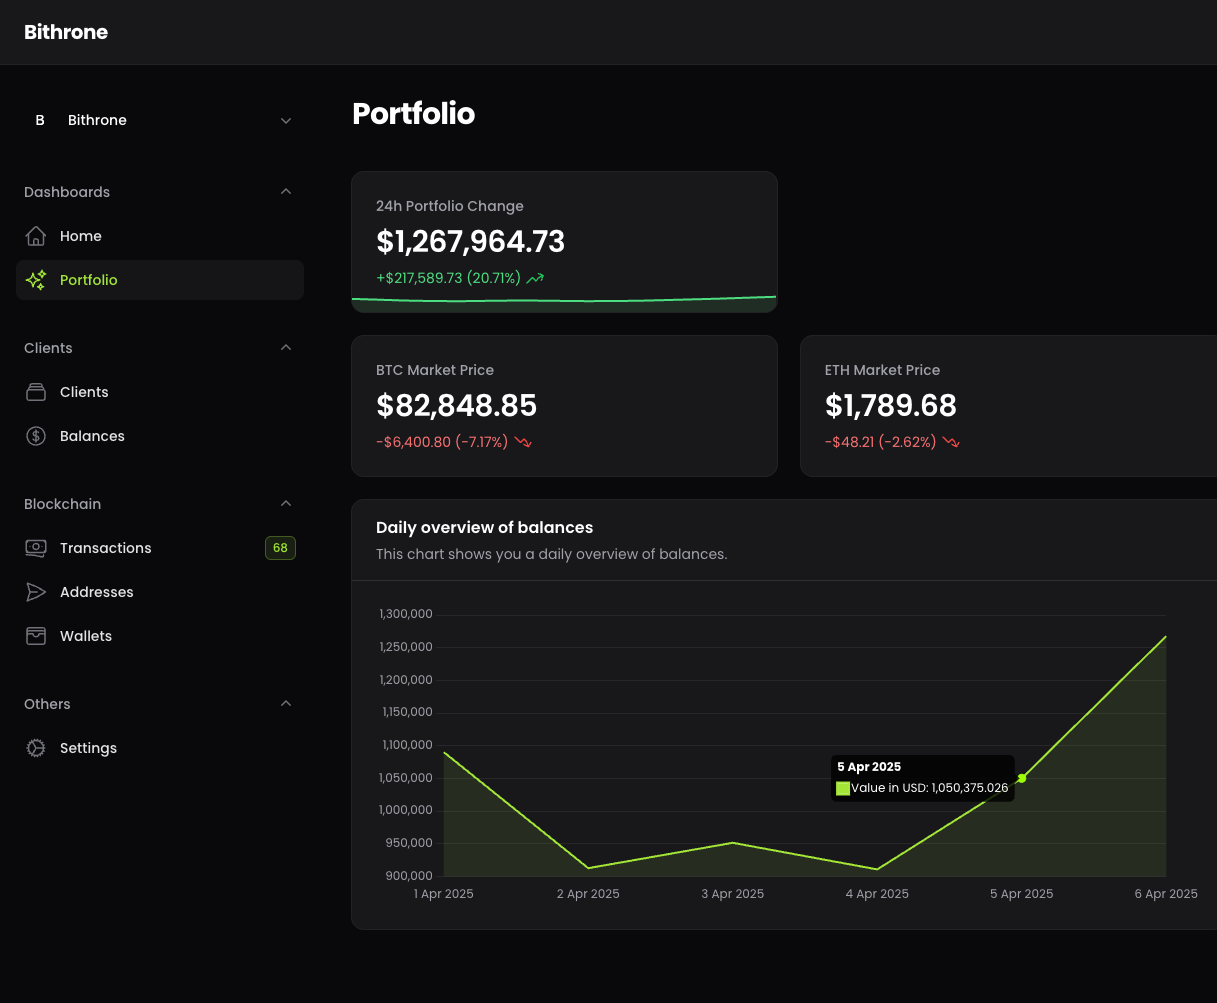Click the green legend swatch in chart tooltip
The width and height of the screenshot is (1217, 1003).
click(x=843, y=788)
